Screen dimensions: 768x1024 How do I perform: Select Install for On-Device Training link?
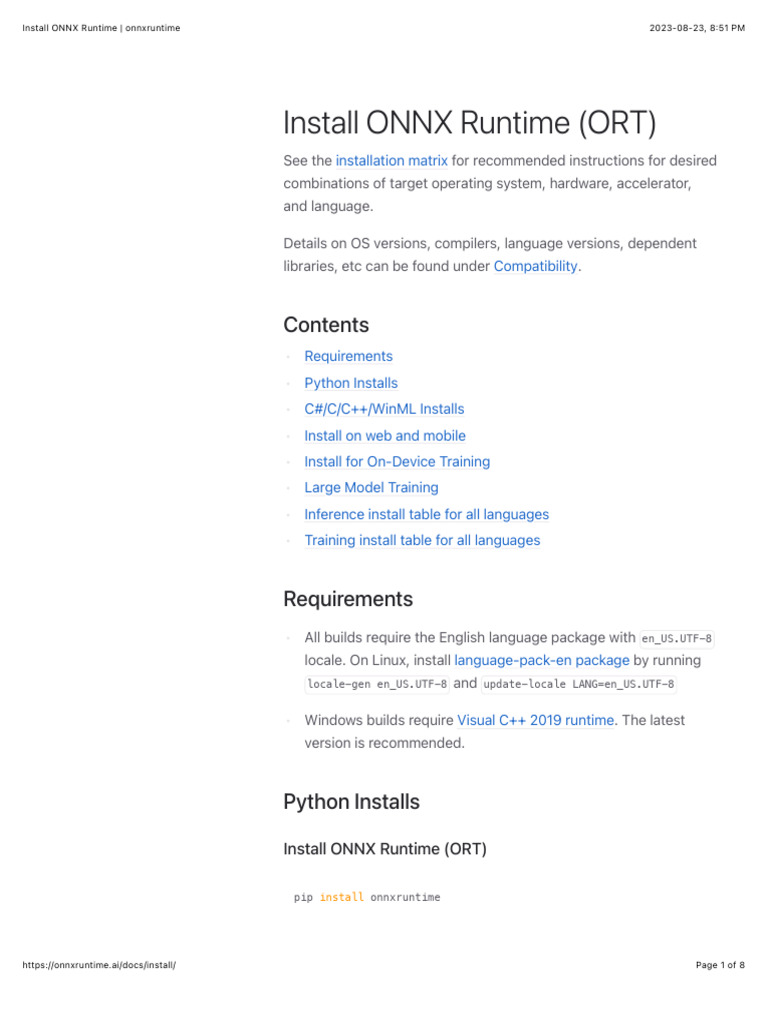(x=397, y=462)
